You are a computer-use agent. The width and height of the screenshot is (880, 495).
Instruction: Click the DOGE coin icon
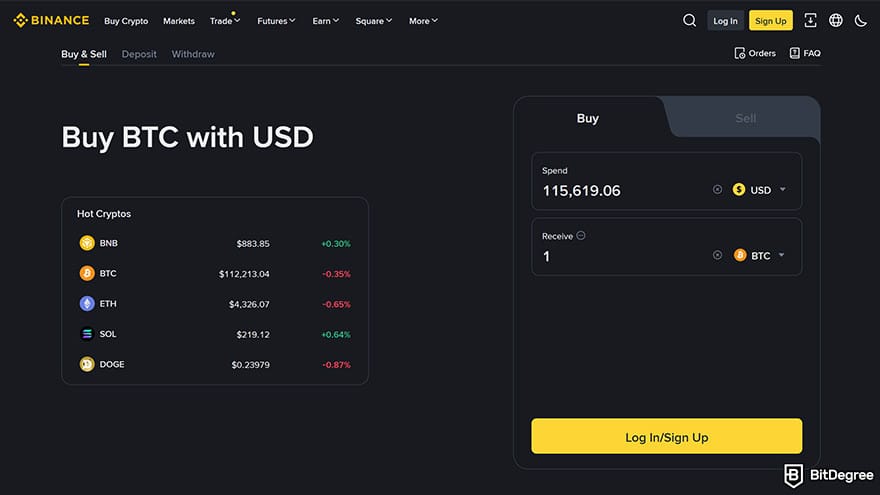tap(87, 364)
